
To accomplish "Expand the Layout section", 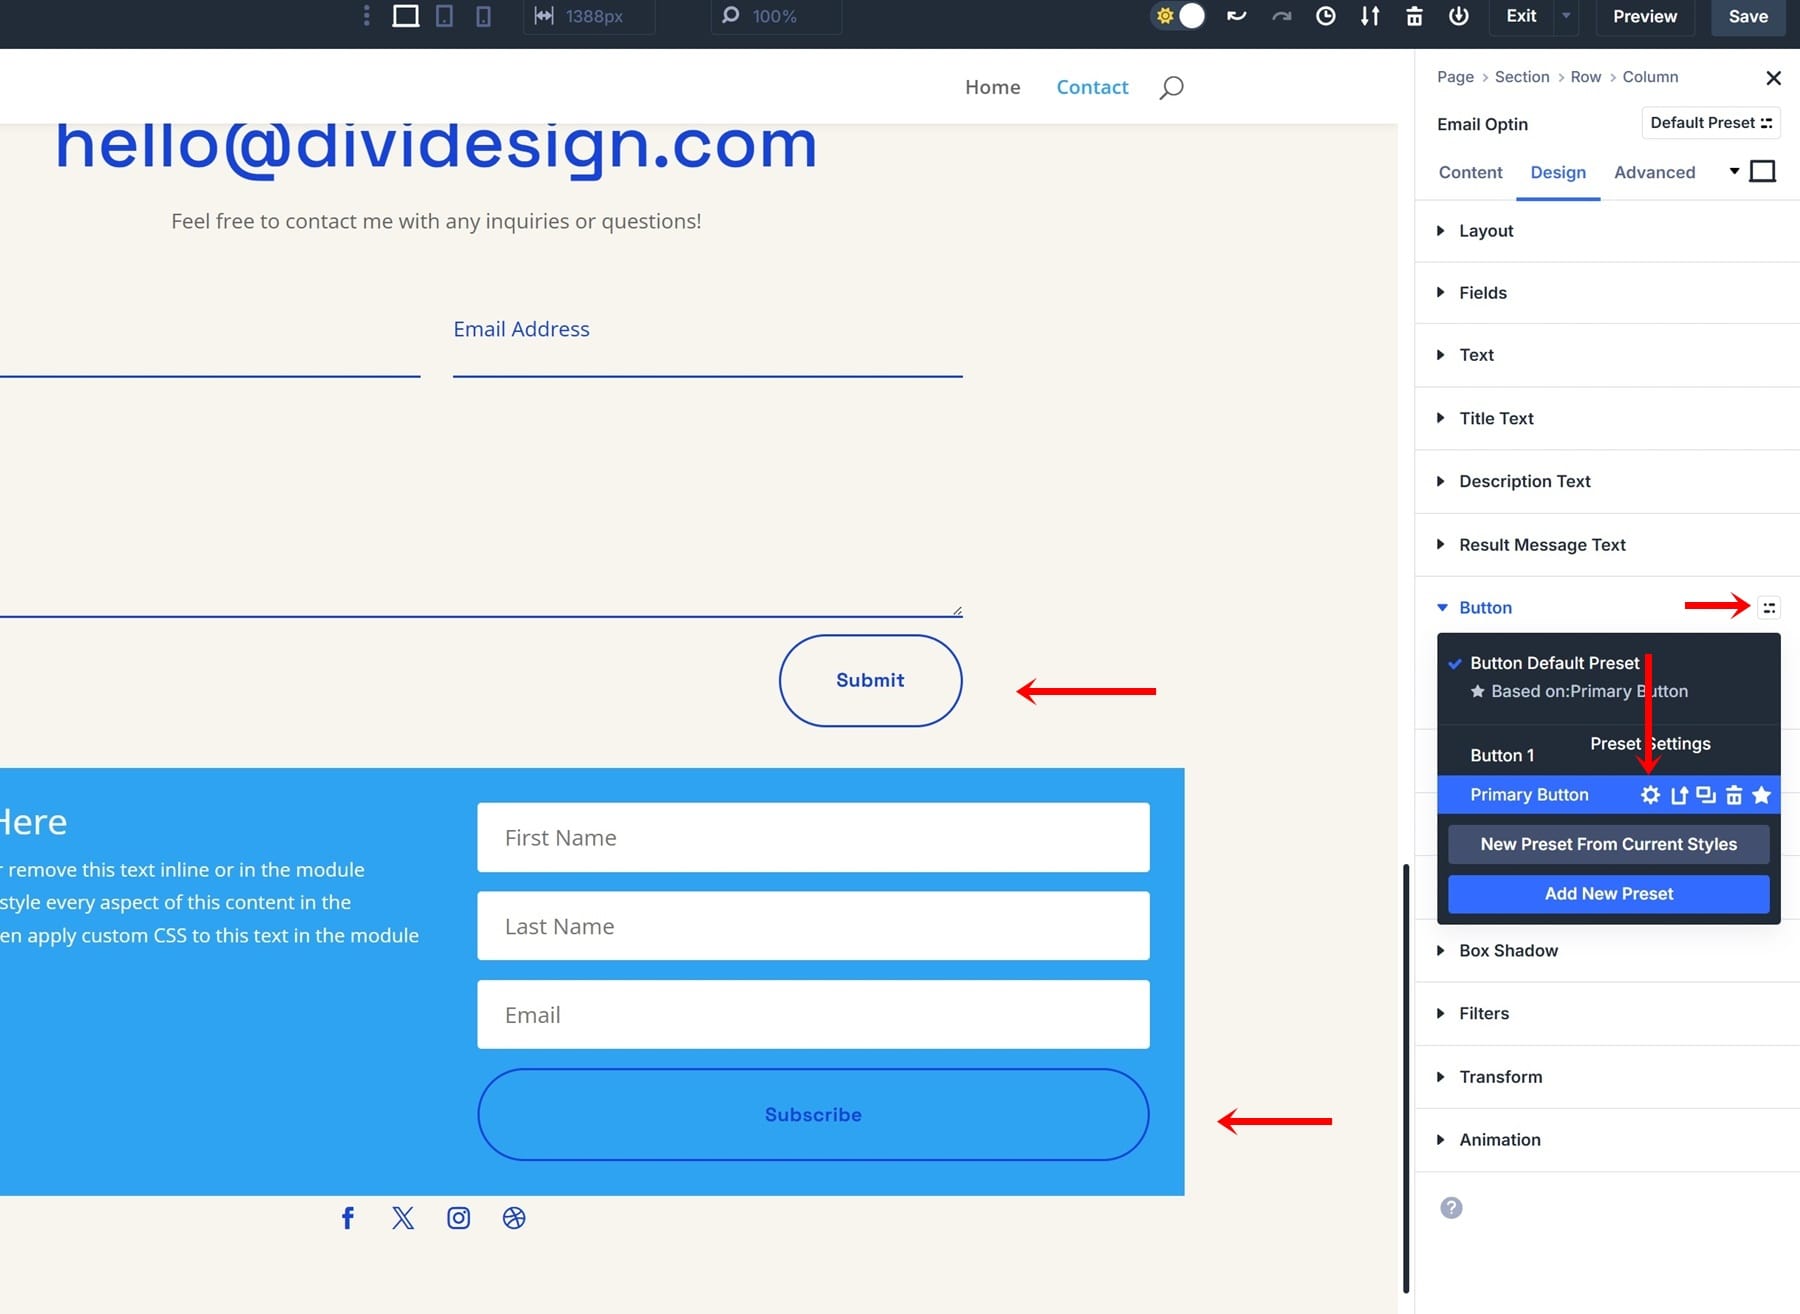I will click(x=1608, y=231).
